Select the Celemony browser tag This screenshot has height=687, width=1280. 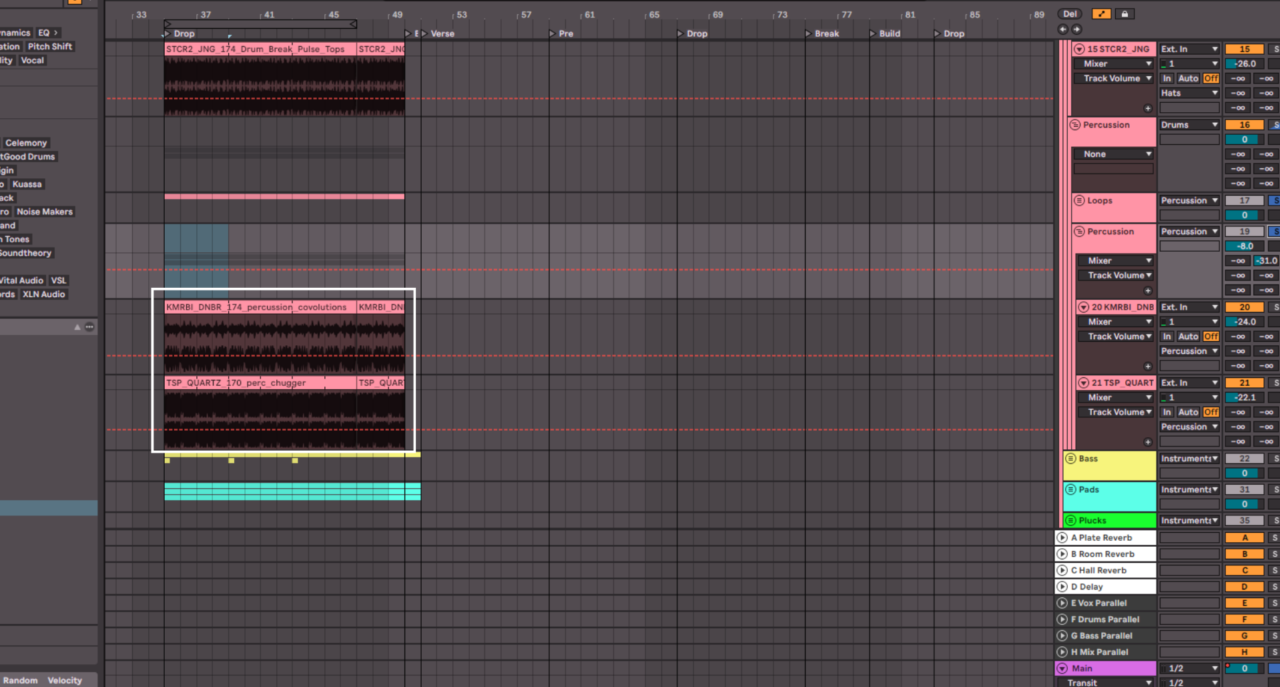click(26, 143)
